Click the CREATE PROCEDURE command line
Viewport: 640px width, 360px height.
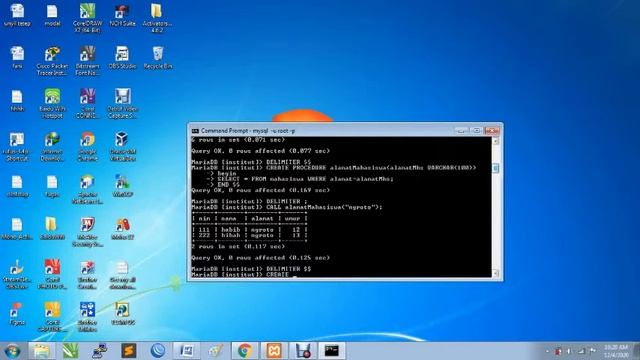[x=334, y=168]
